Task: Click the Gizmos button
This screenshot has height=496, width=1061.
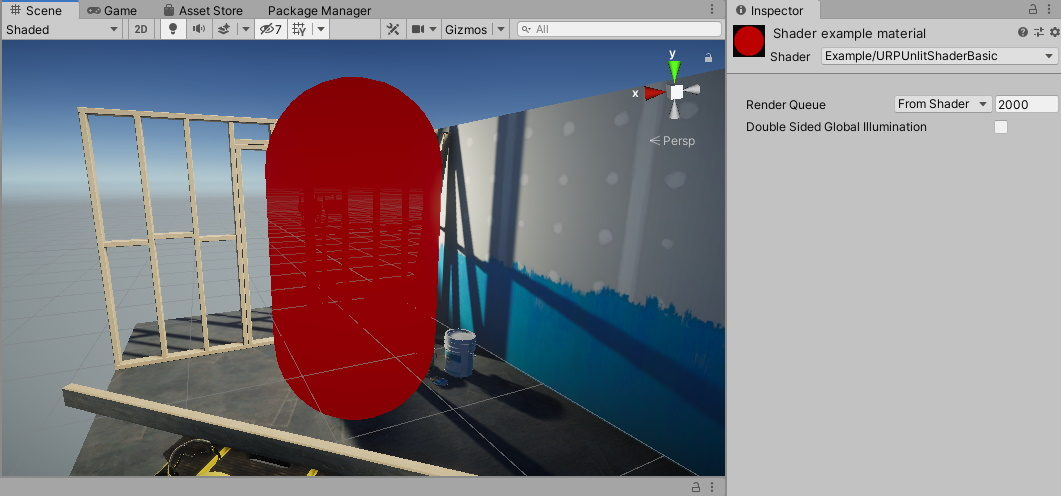Action: (x=466, y=29)
